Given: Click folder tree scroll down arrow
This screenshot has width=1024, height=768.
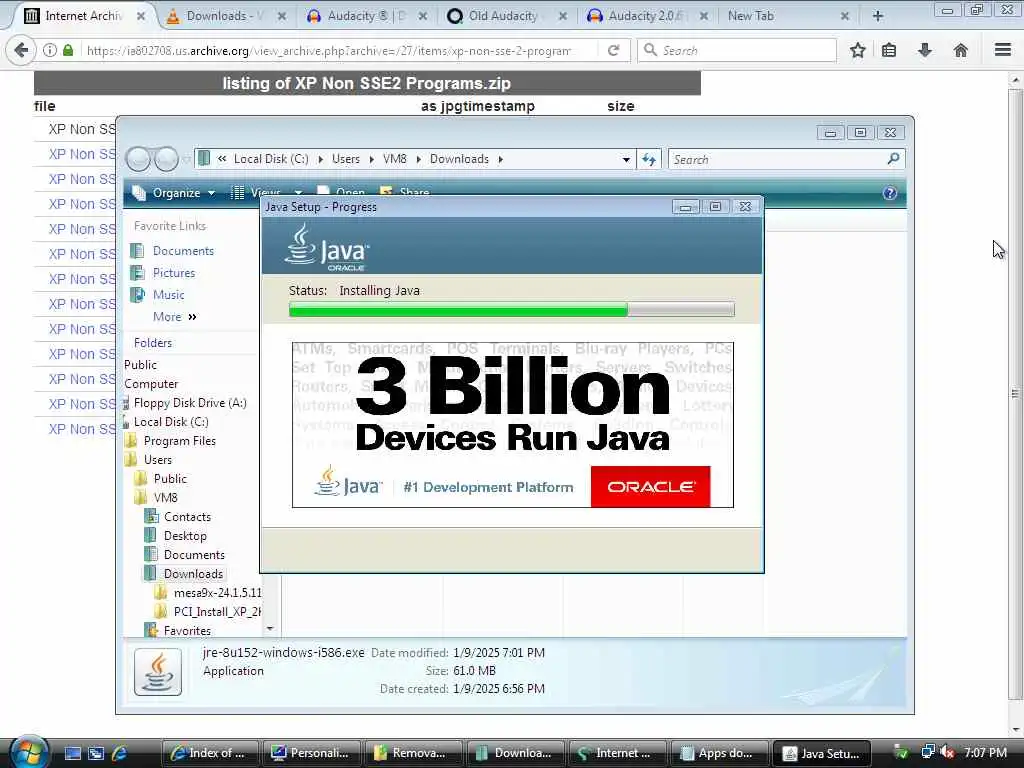Looking at the screenshot, I should 270,628.
